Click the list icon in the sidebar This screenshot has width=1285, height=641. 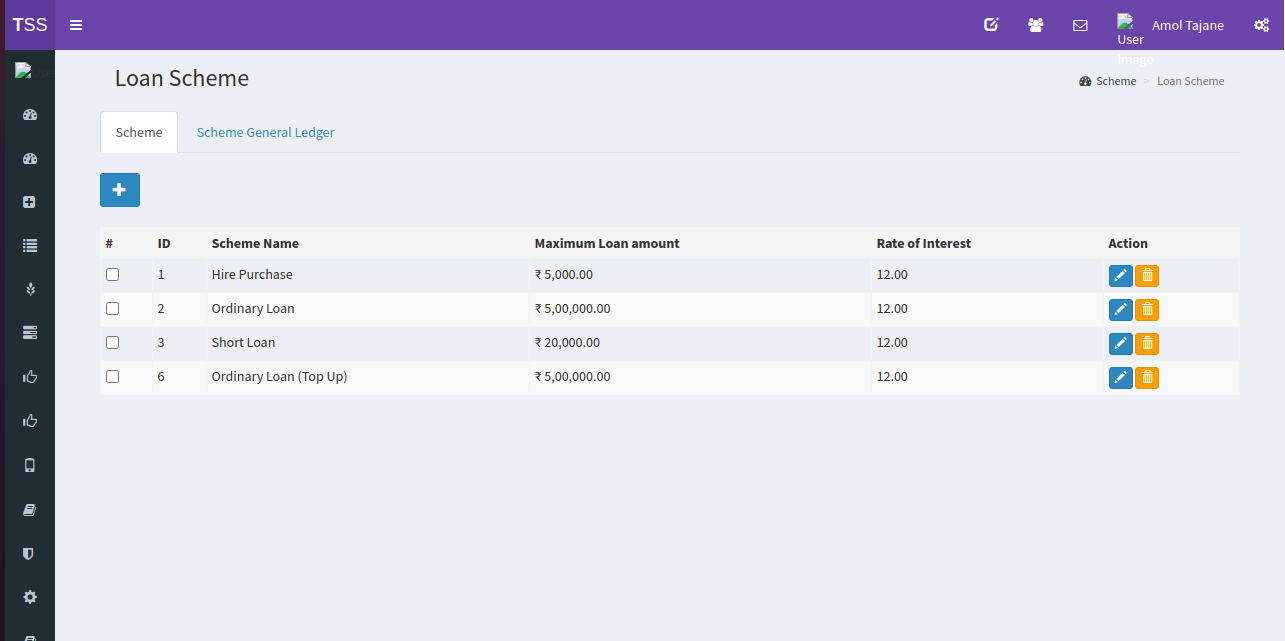[x=30, y=245]
